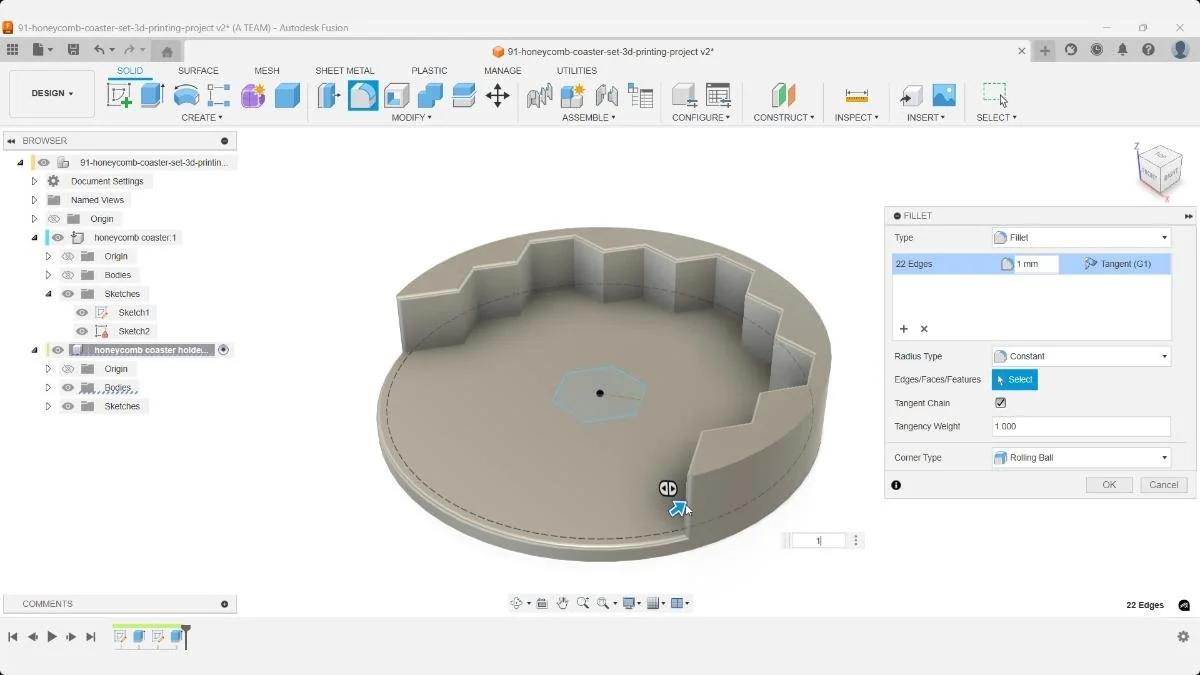The height and width of the screenshot is (675, 1200).
Task: Switch to the SURFACE tab
Action: point(198,71)
